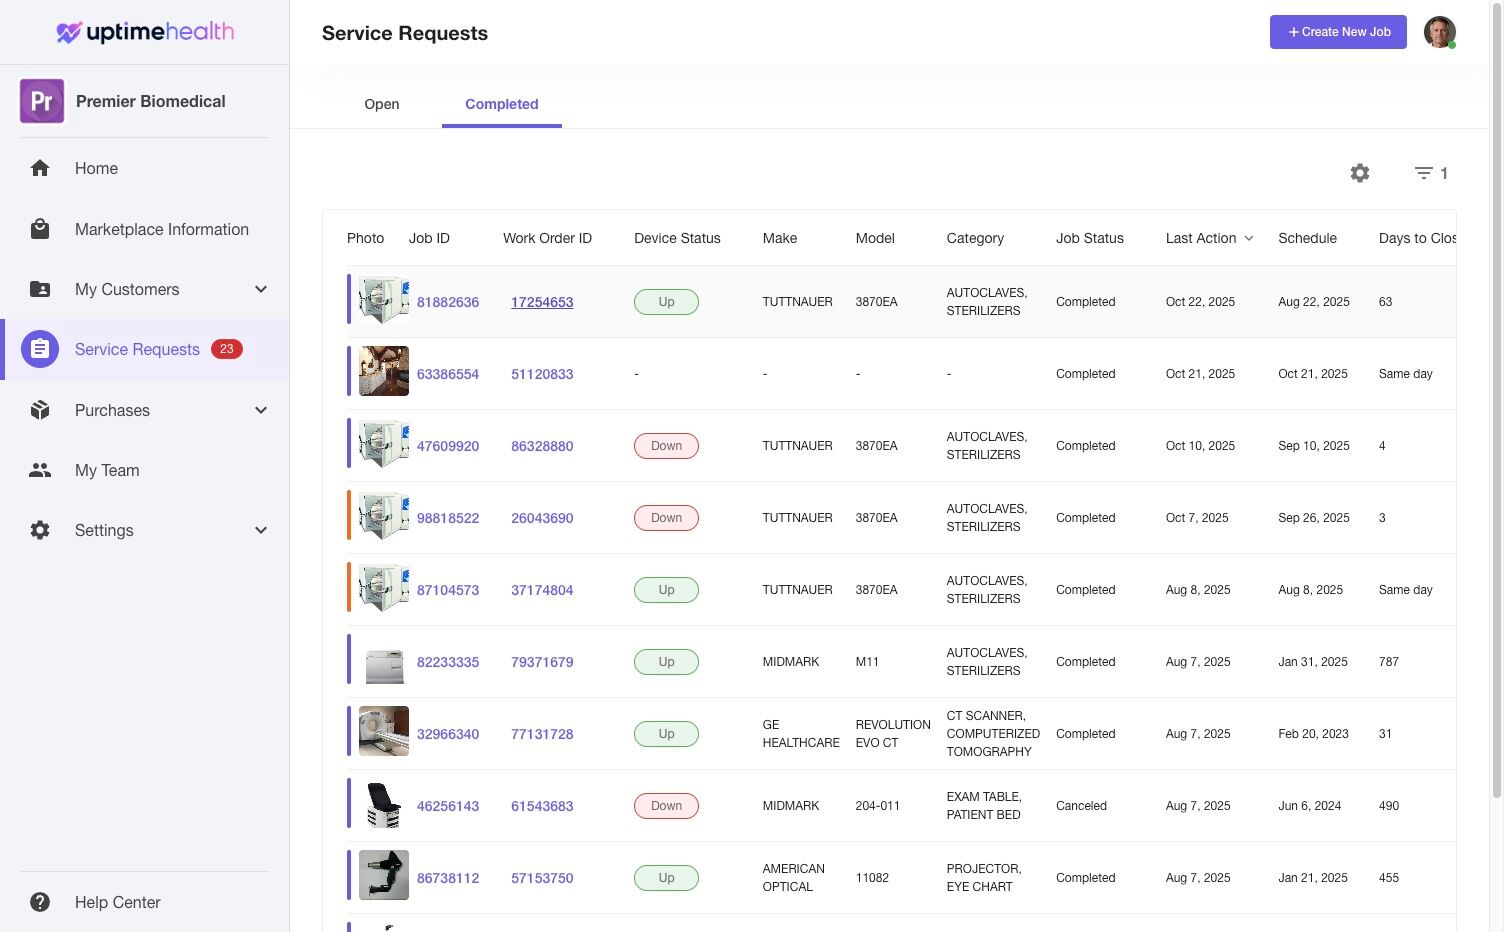This screenshot has height=932, width=1504.
Task: Click the page vertical scrollbar
Action: (x=1496, y=400)
